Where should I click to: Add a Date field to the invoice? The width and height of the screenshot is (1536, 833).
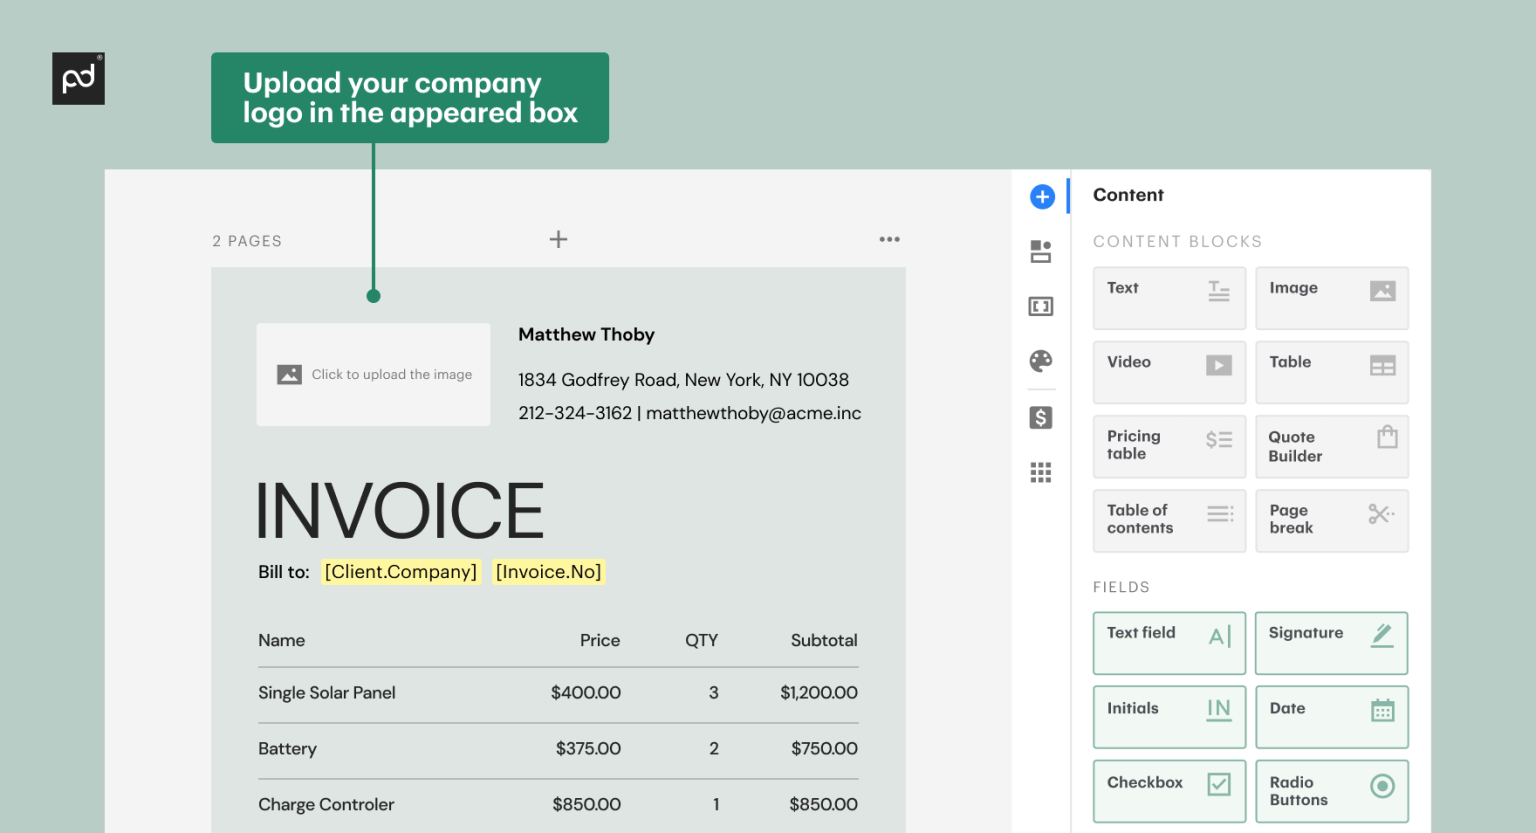pyautogui.click(x=1331, y=716)
